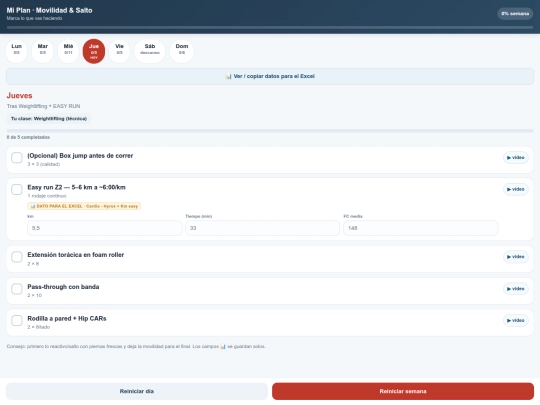Switch to Sáb descanso tab

[x=149, y=51]
